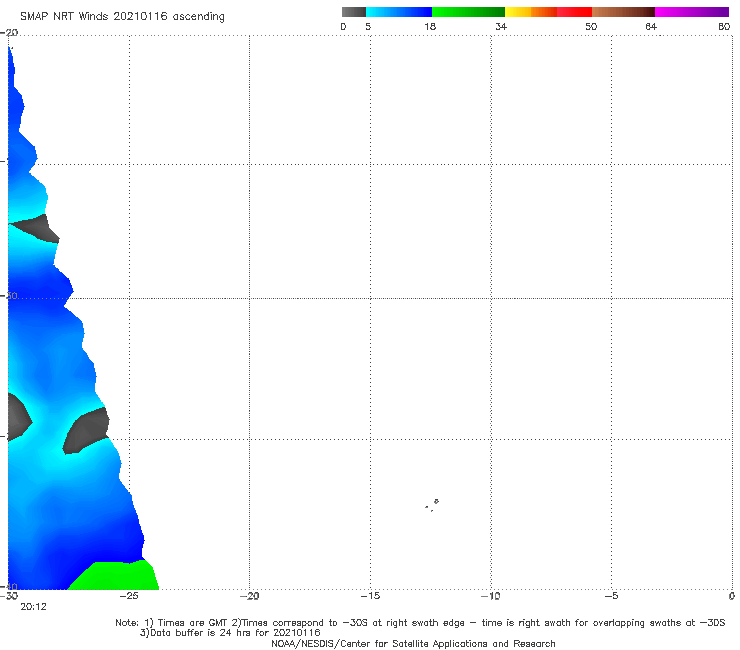
Task: Click the colorbar label '50'
Action: click(591, 26)
